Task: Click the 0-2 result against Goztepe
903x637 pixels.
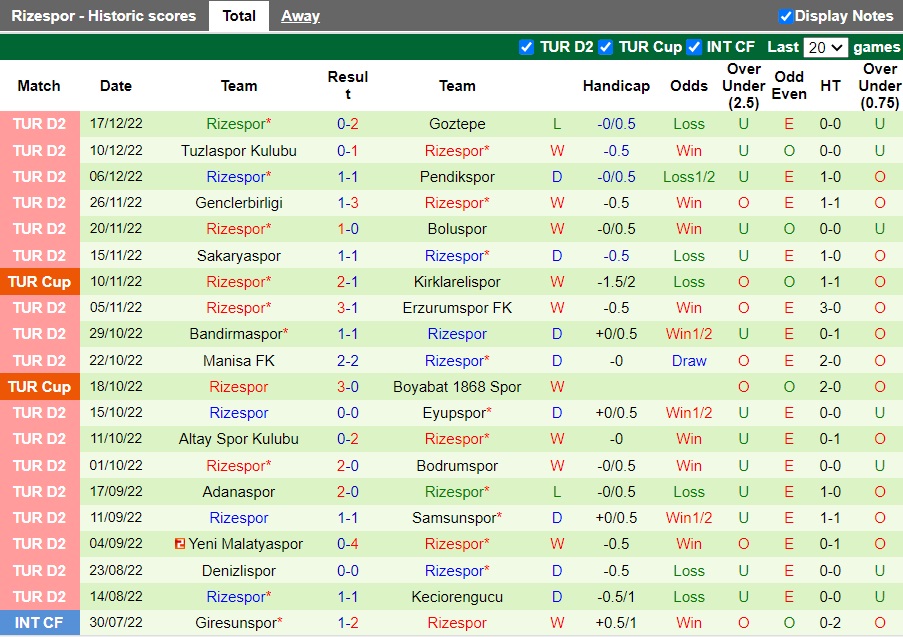Action: point(348,124)
